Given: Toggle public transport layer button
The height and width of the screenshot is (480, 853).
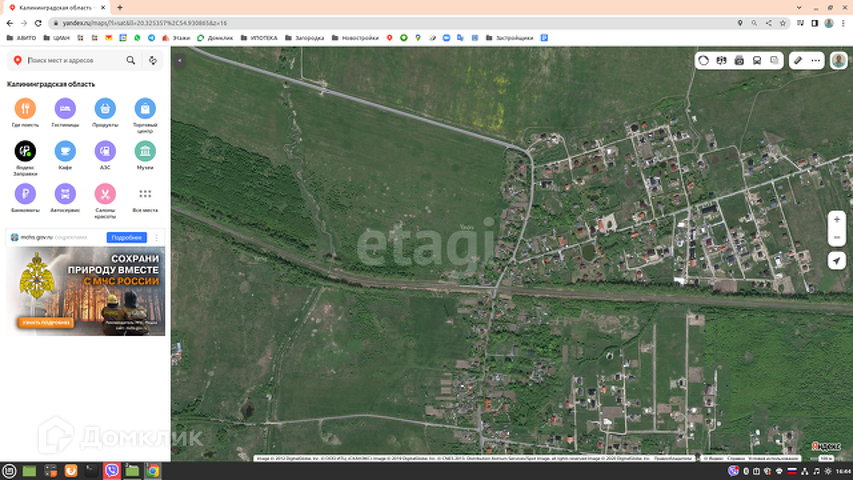Looking at the screenshot, I should point(757,60).
